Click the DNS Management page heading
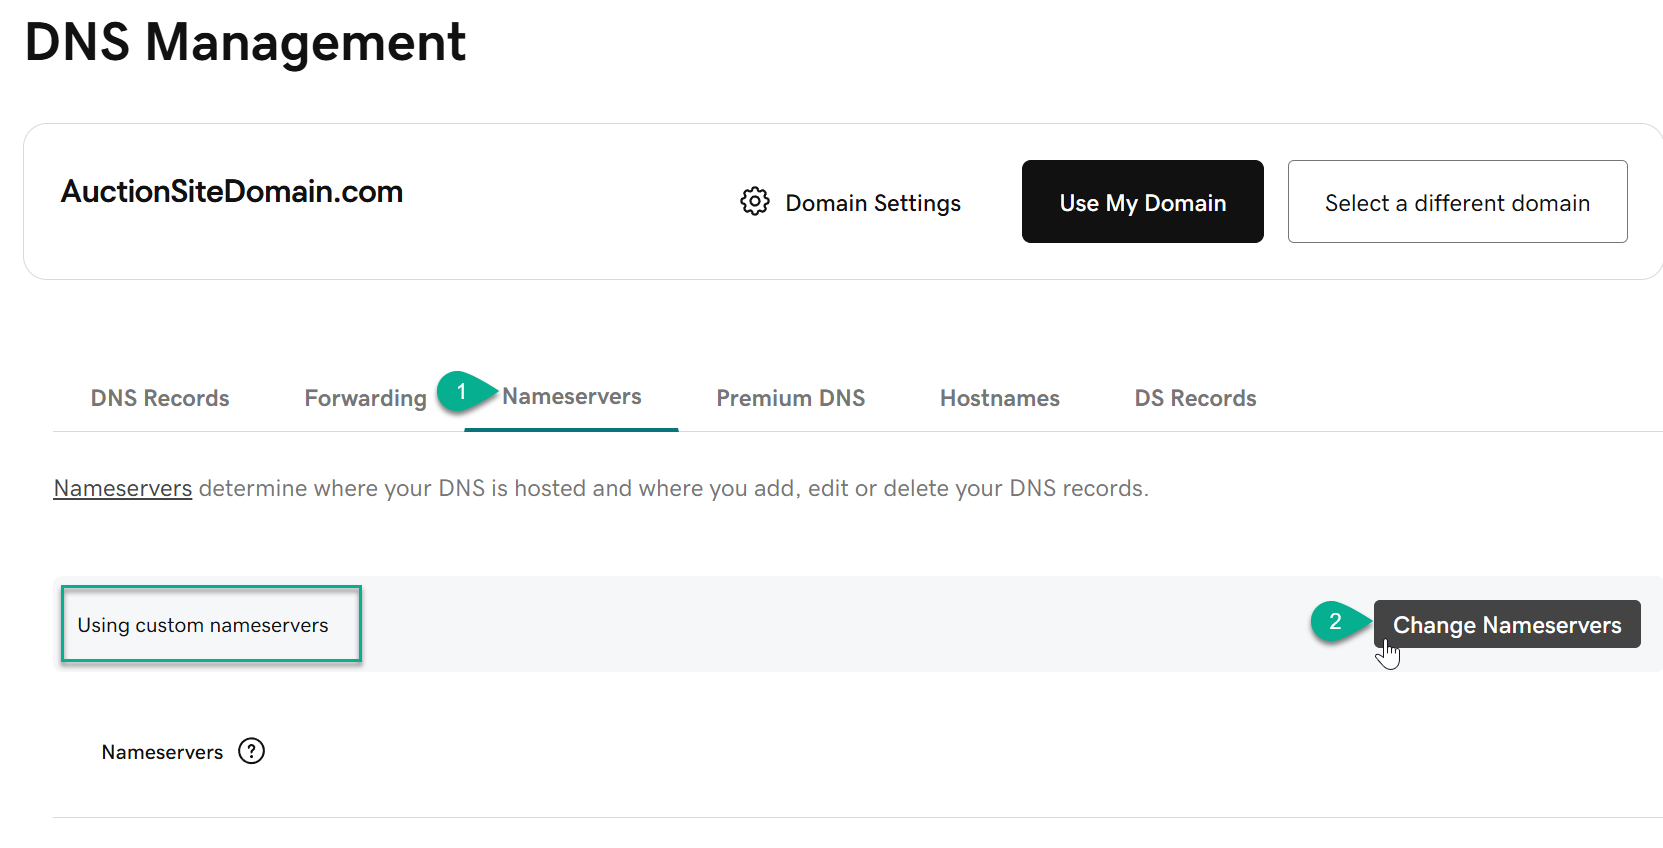1663x848 pixels. (x=245, y=42)
